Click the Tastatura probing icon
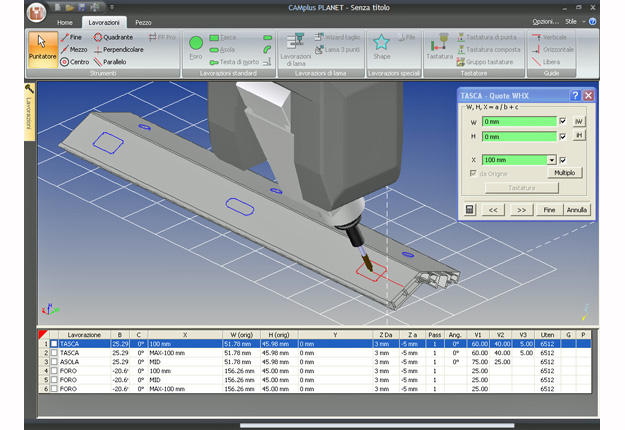 pos(440,46)
